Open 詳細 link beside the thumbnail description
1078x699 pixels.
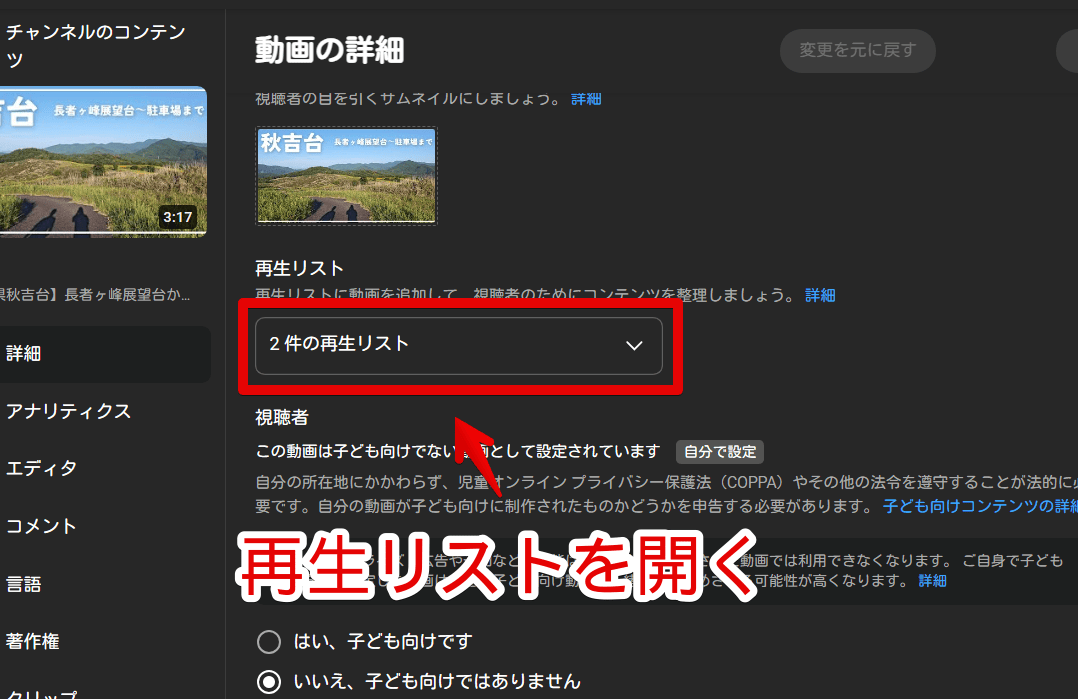click(586, 98)
